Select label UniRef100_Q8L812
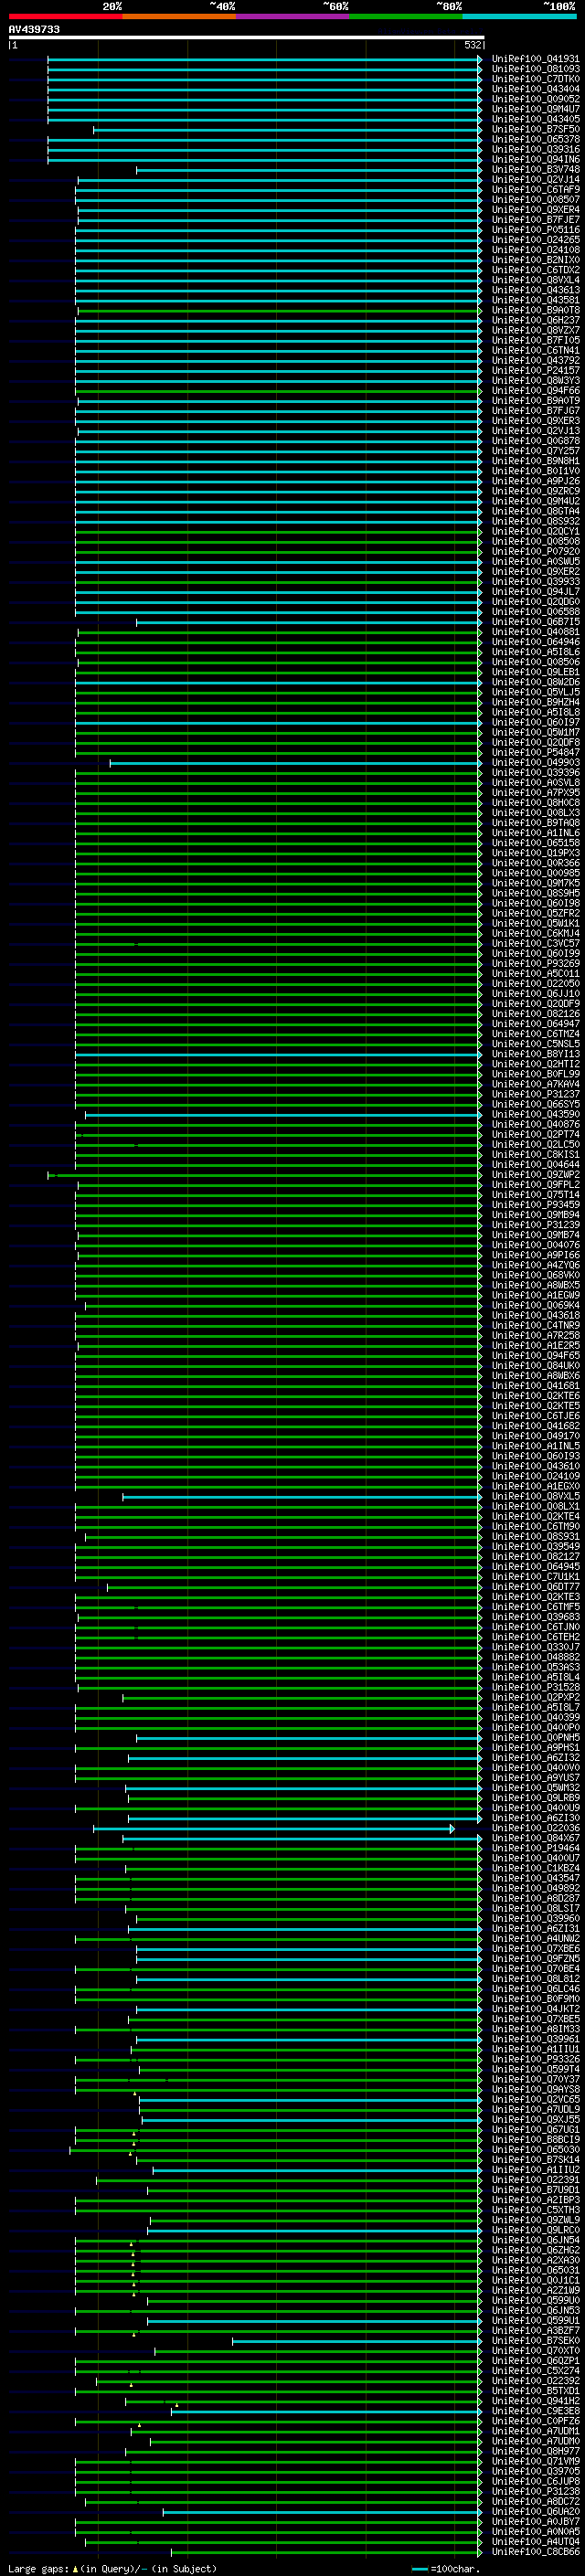 [x=535, y=1979]
